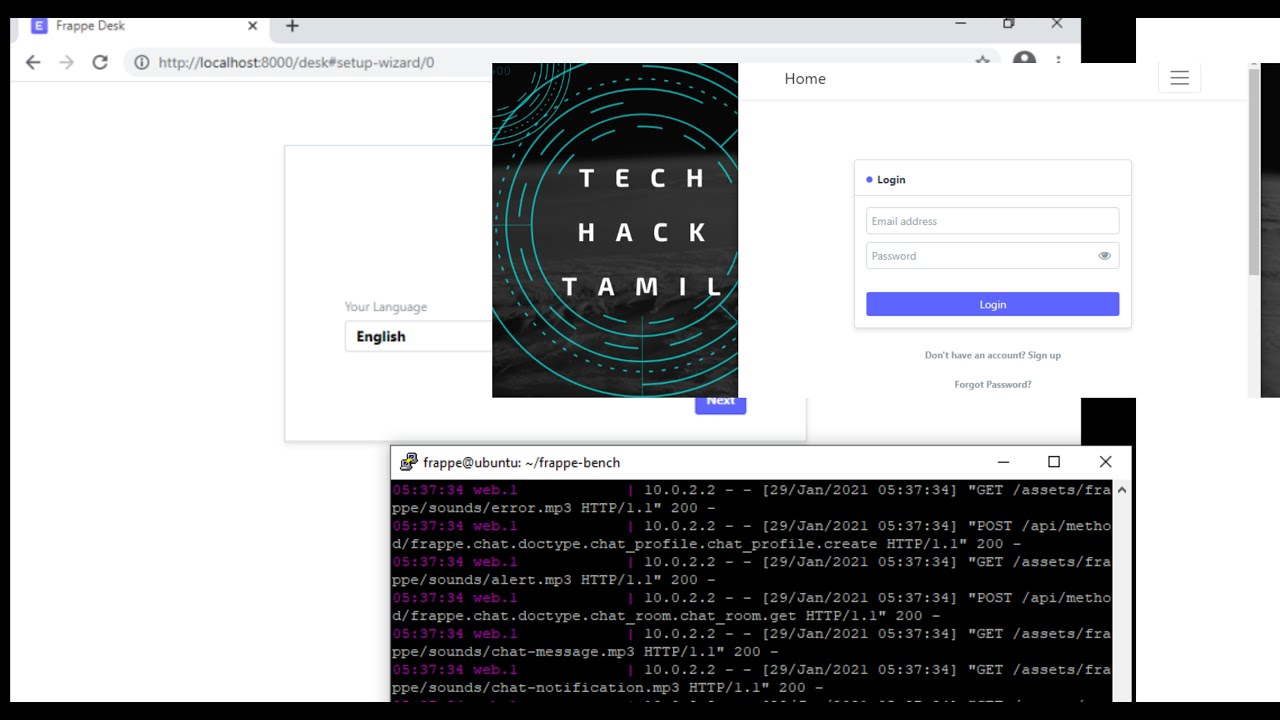Close the frappe@ubuntu terminal window
The image size is (1280, 720).
pyautogui.click(x=1105, y=462)
